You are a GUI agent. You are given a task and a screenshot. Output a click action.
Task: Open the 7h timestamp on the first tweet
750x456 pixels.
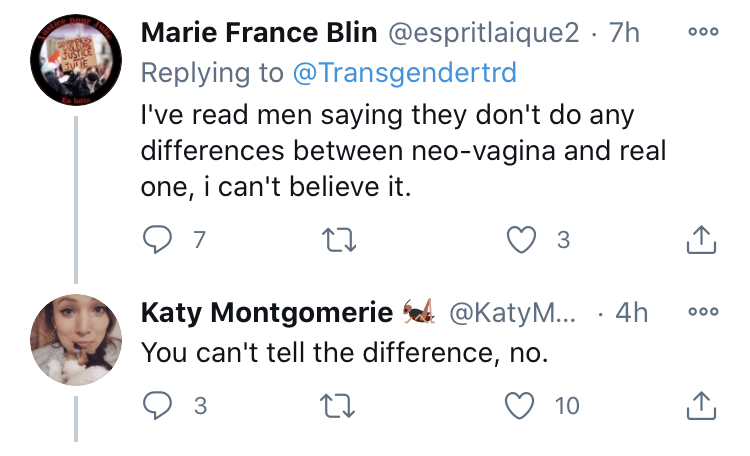pos(624,33)
